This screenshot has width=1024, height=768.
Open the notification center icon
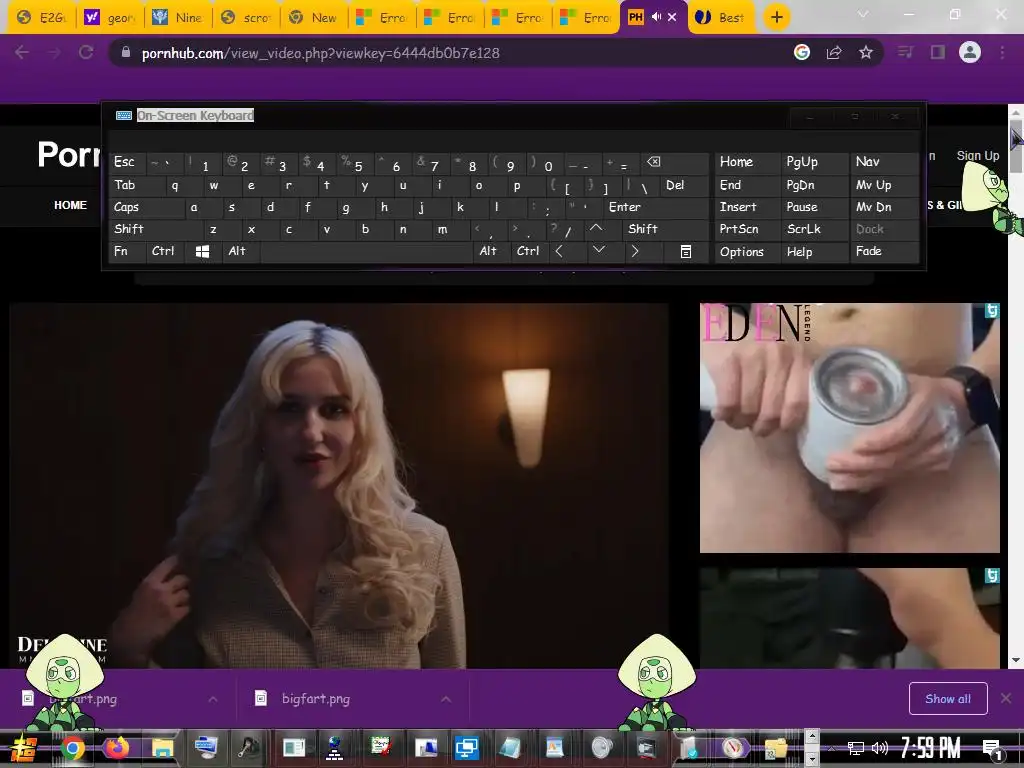click(993, 748)
